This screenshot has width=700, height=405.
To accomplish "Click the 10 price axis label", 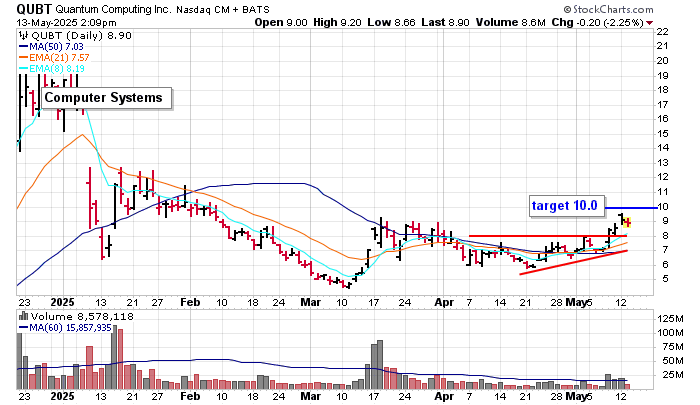I will coord(662,207).
